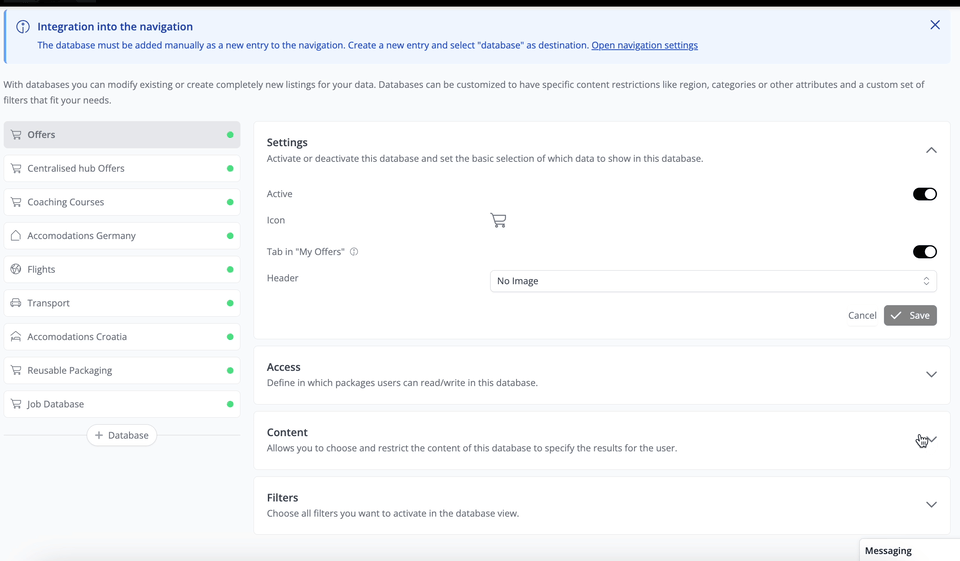
Task: Click the globe icon next to Flights
Action: (16, 270)
